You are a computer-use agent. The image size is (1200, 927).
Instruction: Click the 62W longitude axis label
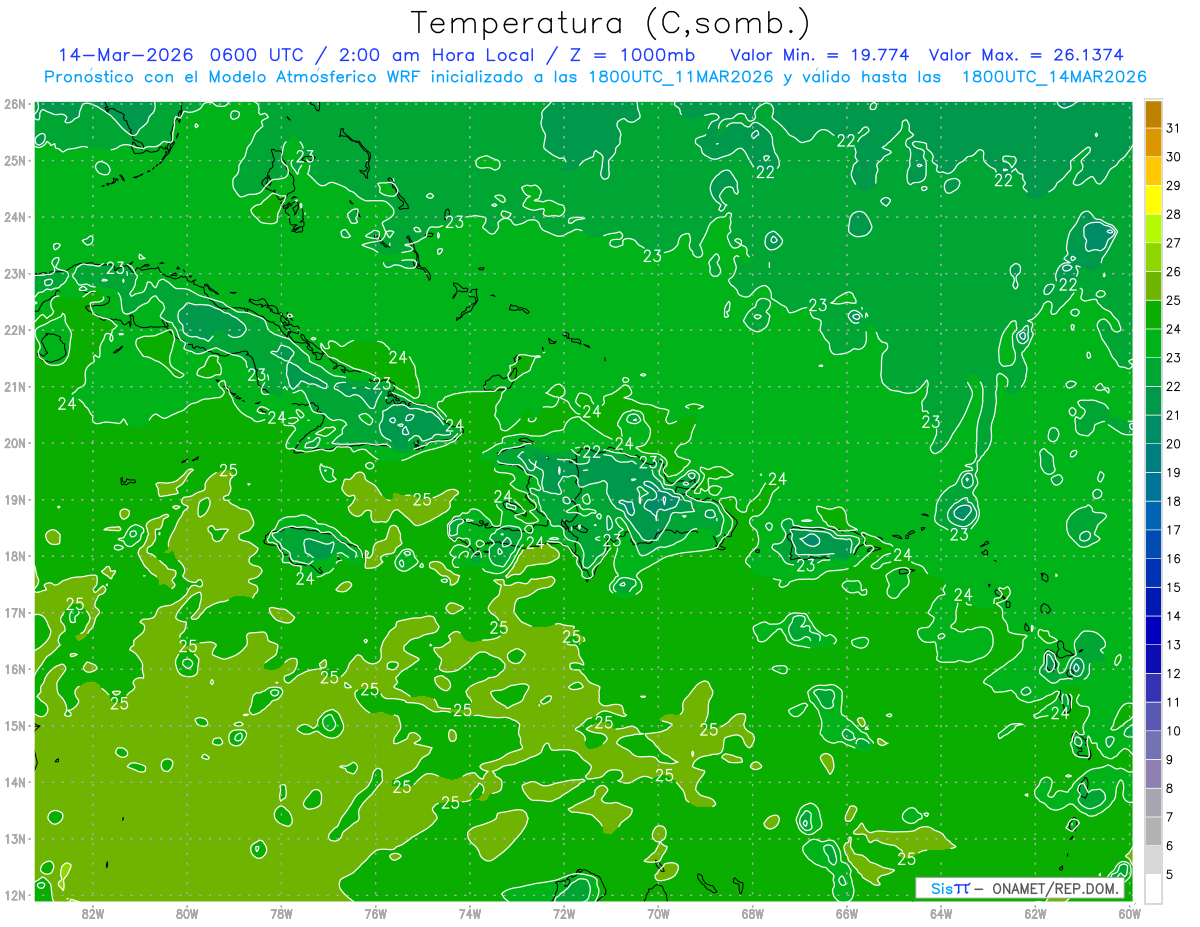(1035, 913)
